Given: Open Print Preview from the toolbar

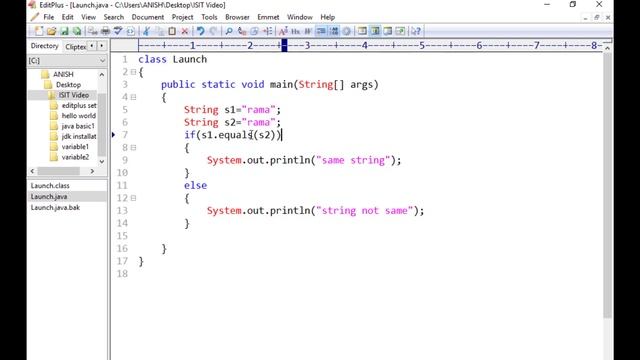Looking at the screenshot, I should tap(93, 31).
